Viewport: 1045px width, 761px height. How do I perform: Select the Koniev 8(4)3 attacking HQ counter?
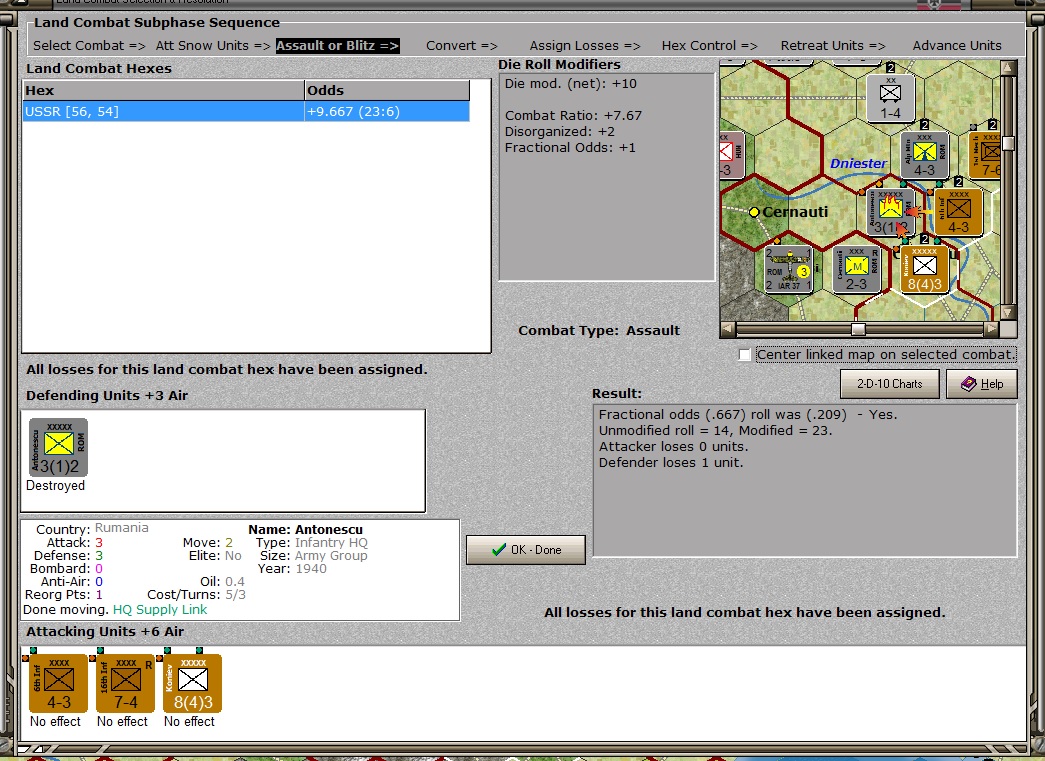click(x=193, y=683)
